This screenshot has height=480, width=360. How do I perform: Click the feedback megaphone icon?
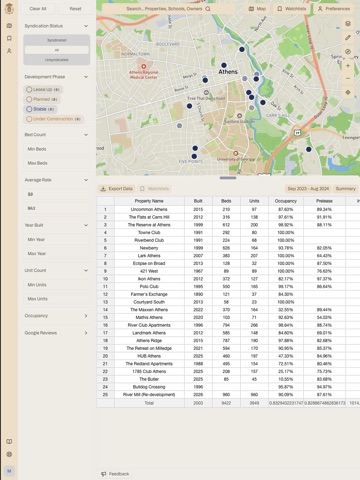coord(104,474)
